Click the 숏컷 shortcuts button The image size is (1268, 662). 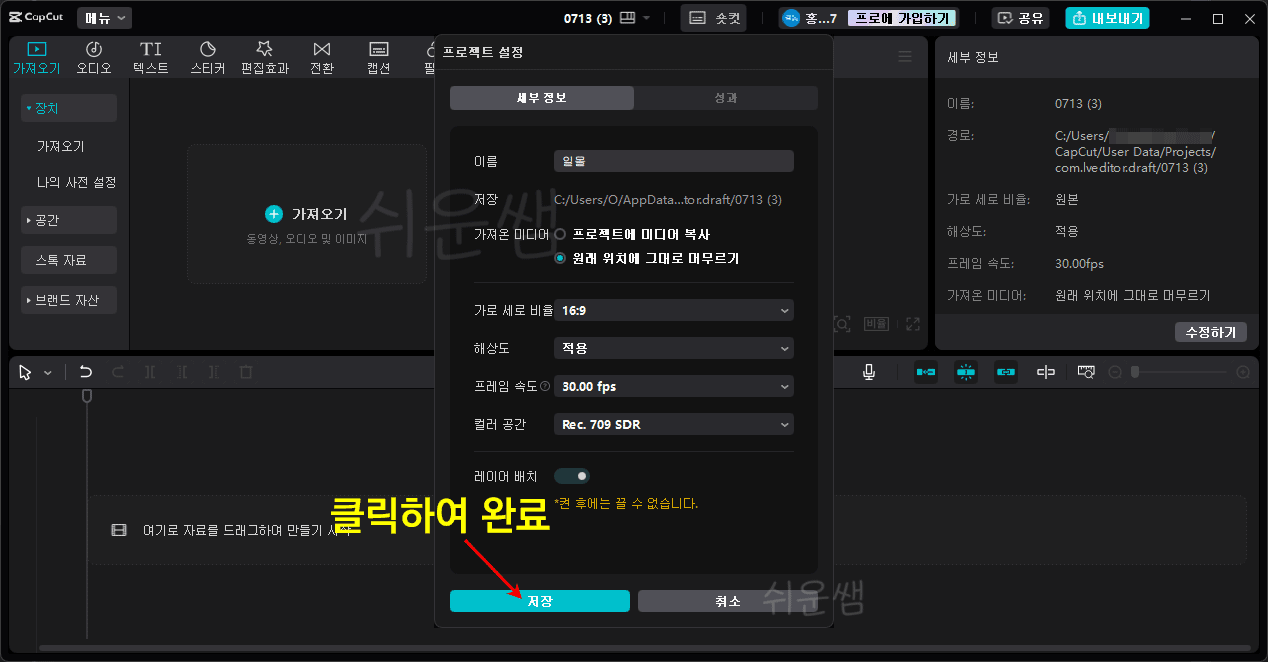coord(714,18)
